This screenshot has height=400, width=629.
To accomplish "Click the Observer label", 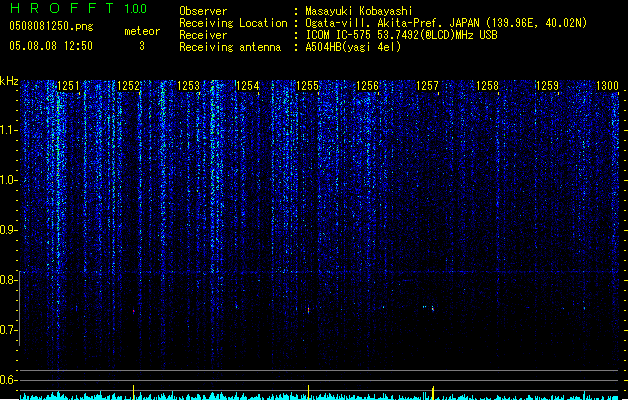I will click(x=203, y=11).
